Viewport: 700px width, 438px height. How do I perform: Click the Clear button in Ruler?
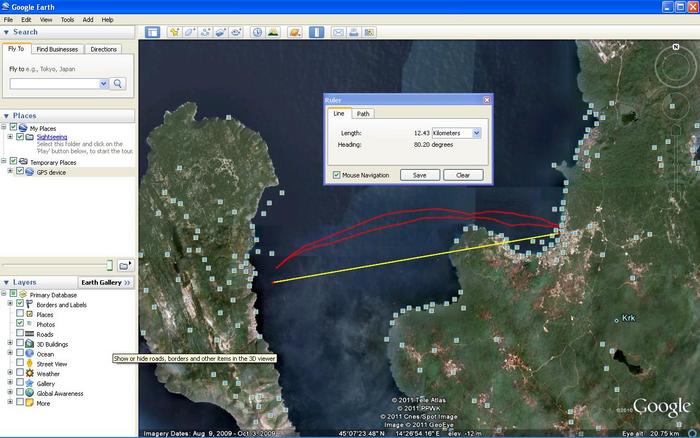coord(463,175)
